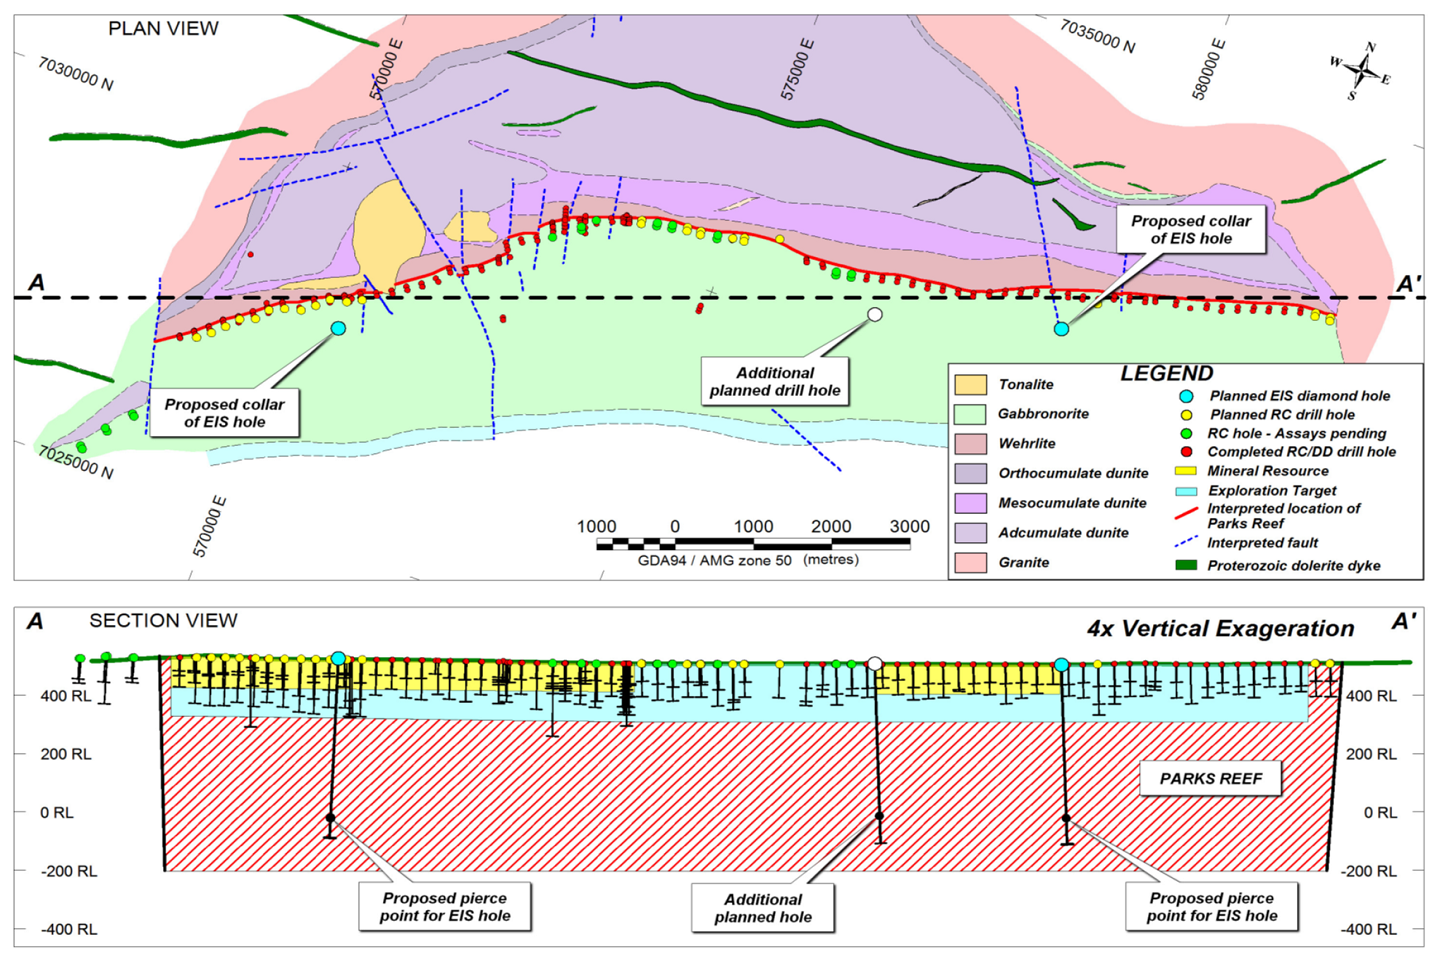Pick the Wehrlite legend color swatch
The width and height of the screenshot is (1440, 960).
[x=970, y=443]
